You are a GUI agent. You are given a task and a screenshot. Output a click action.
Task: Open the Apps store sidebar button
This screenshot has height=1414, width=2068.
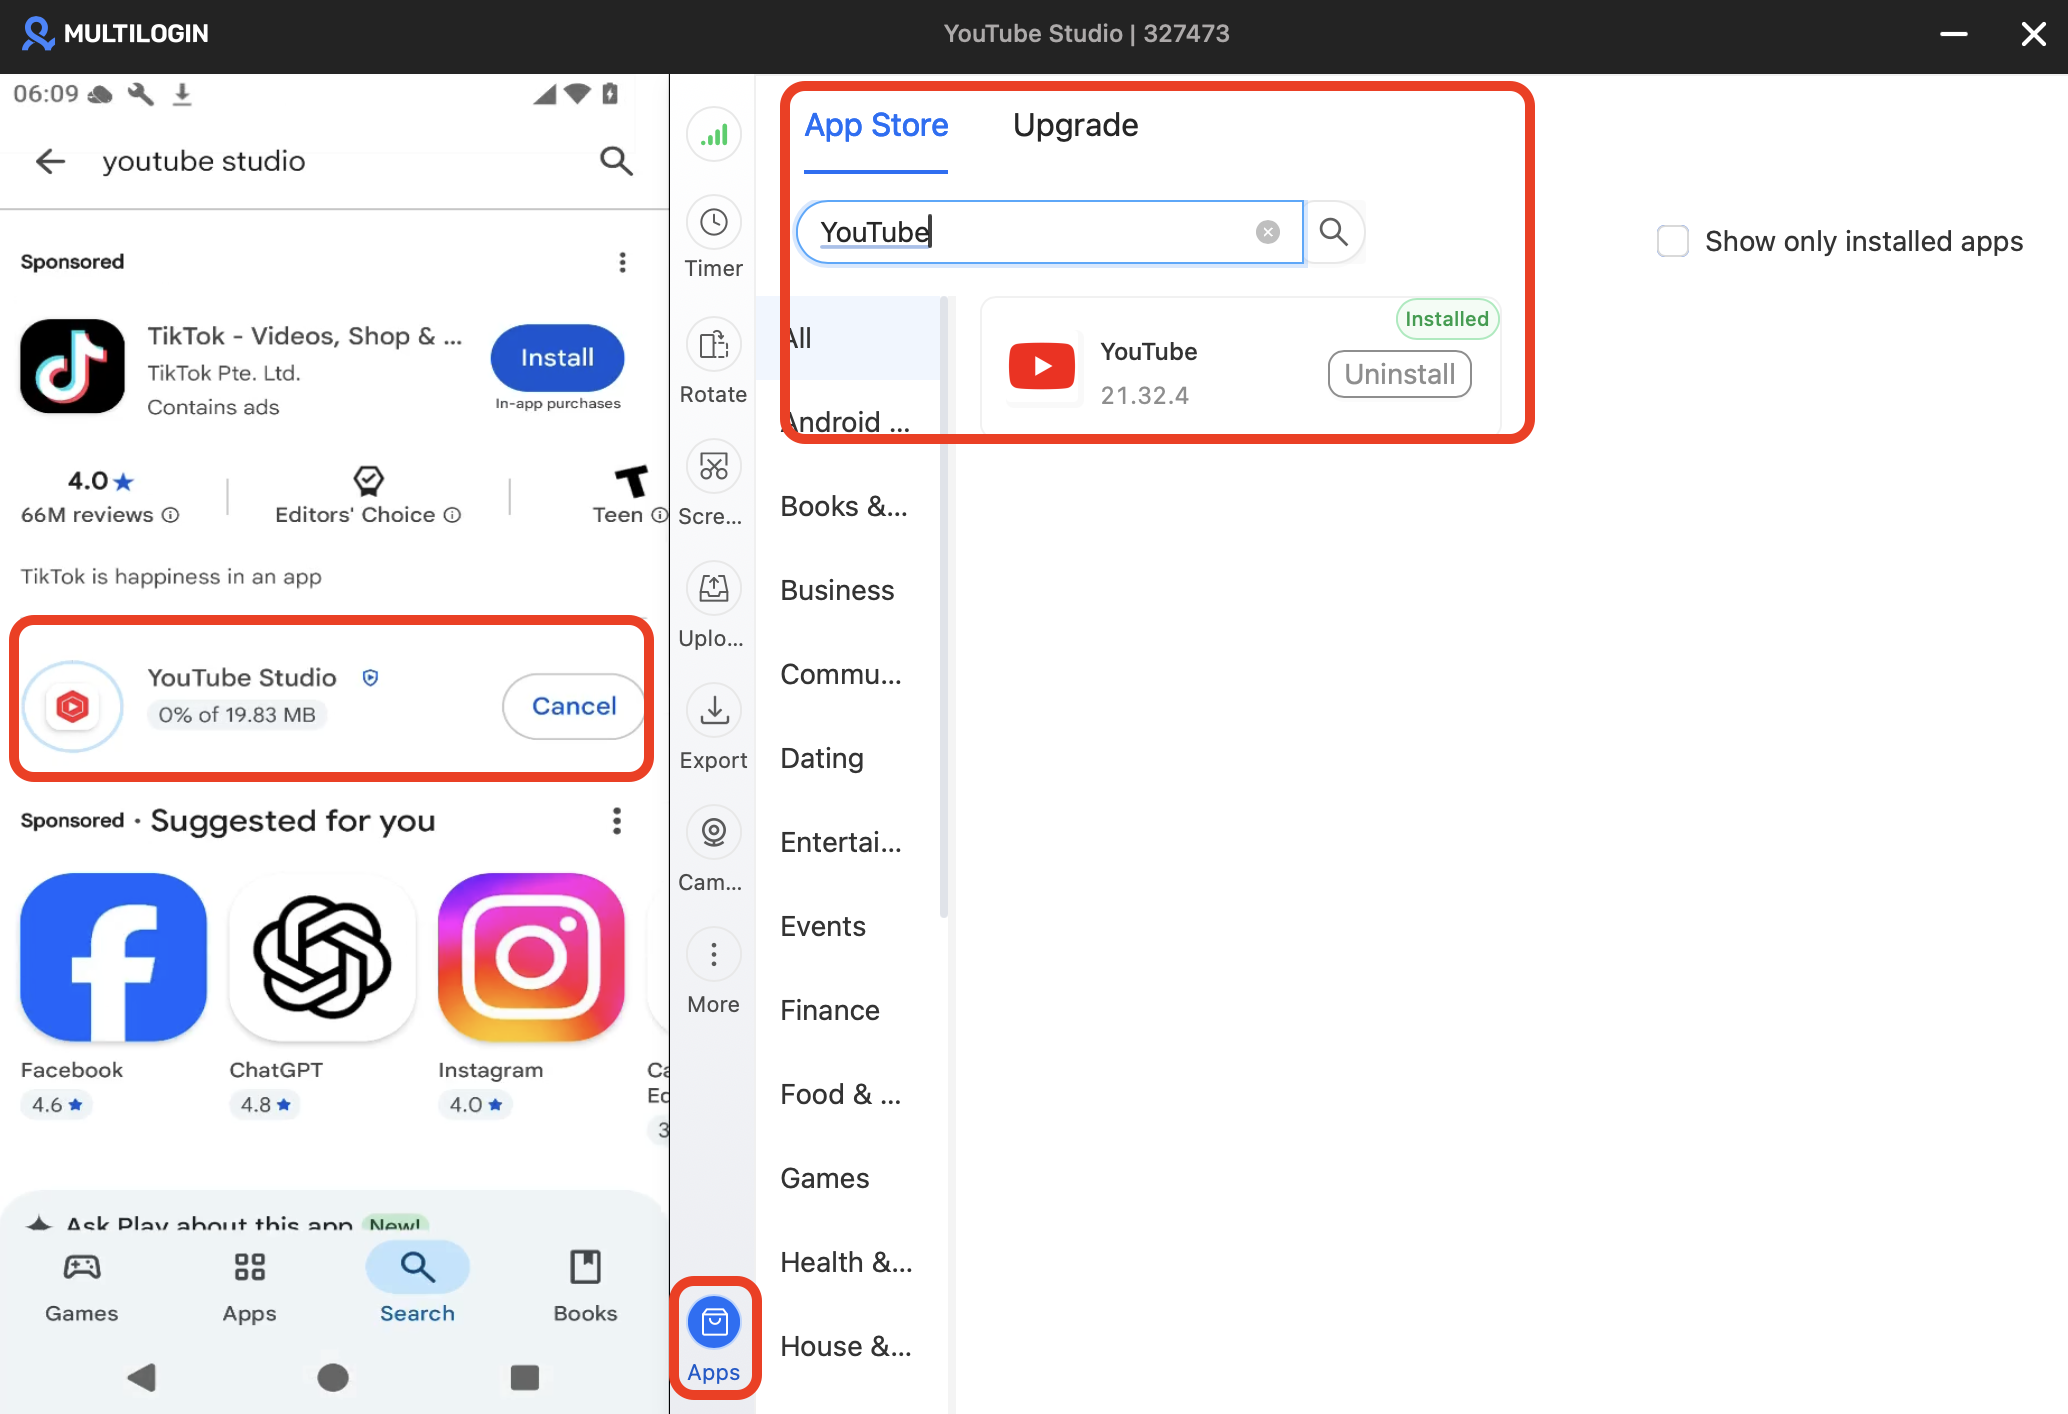coord(714,1338)
